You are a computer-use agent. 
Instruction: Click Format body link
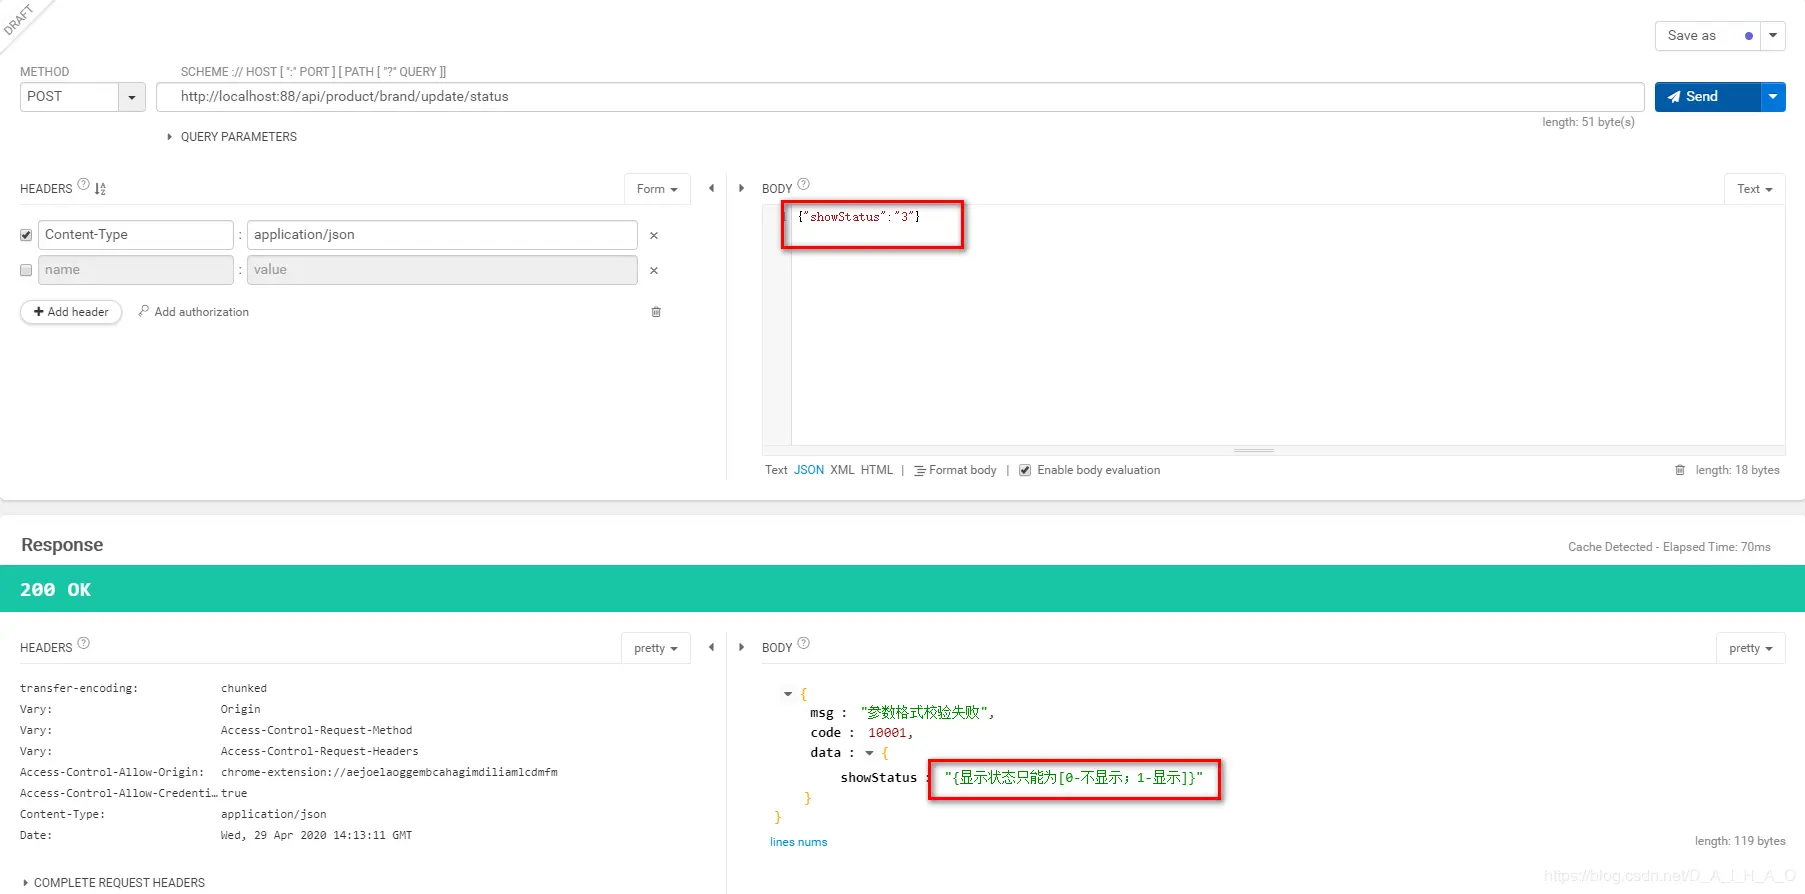pos(963,470)
